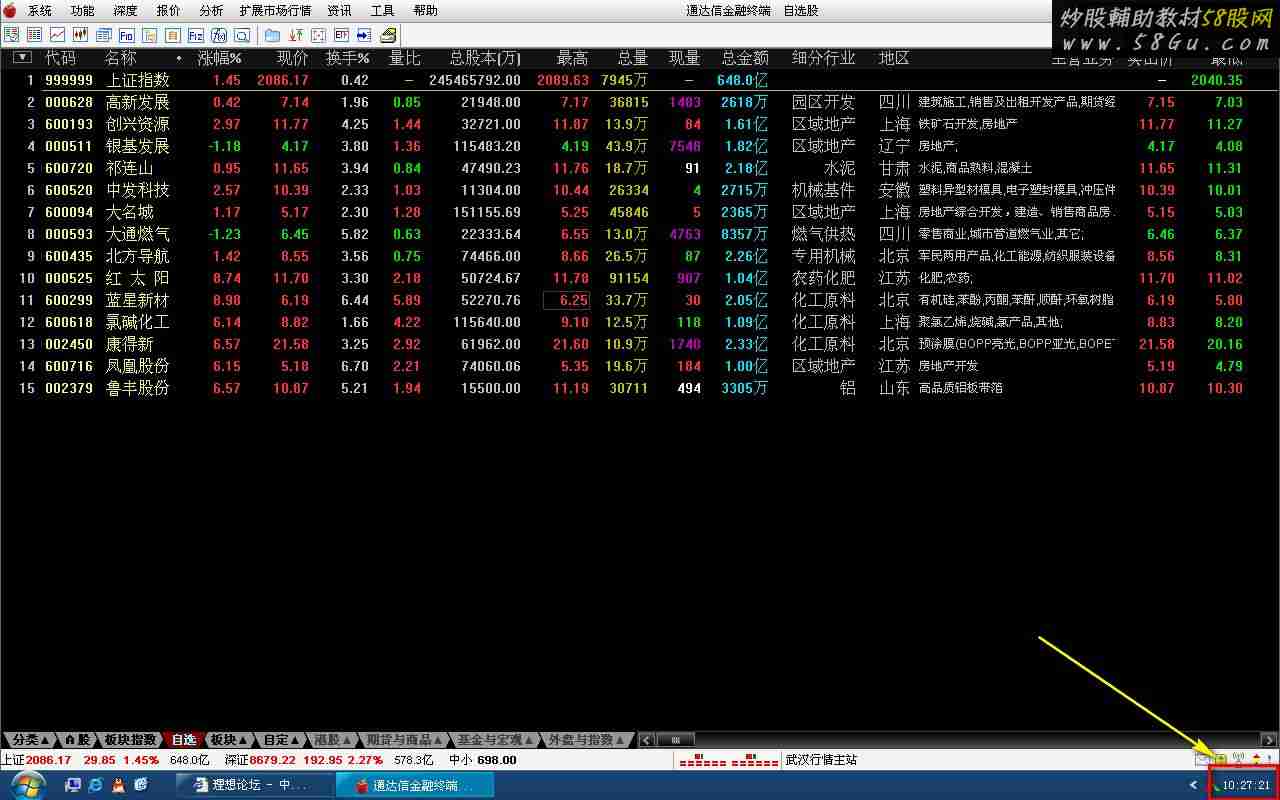Click the yellow calculator-style toolbar icon
Screen dimensions: 1280x800
pyautogui.click(x=388, y=35)
